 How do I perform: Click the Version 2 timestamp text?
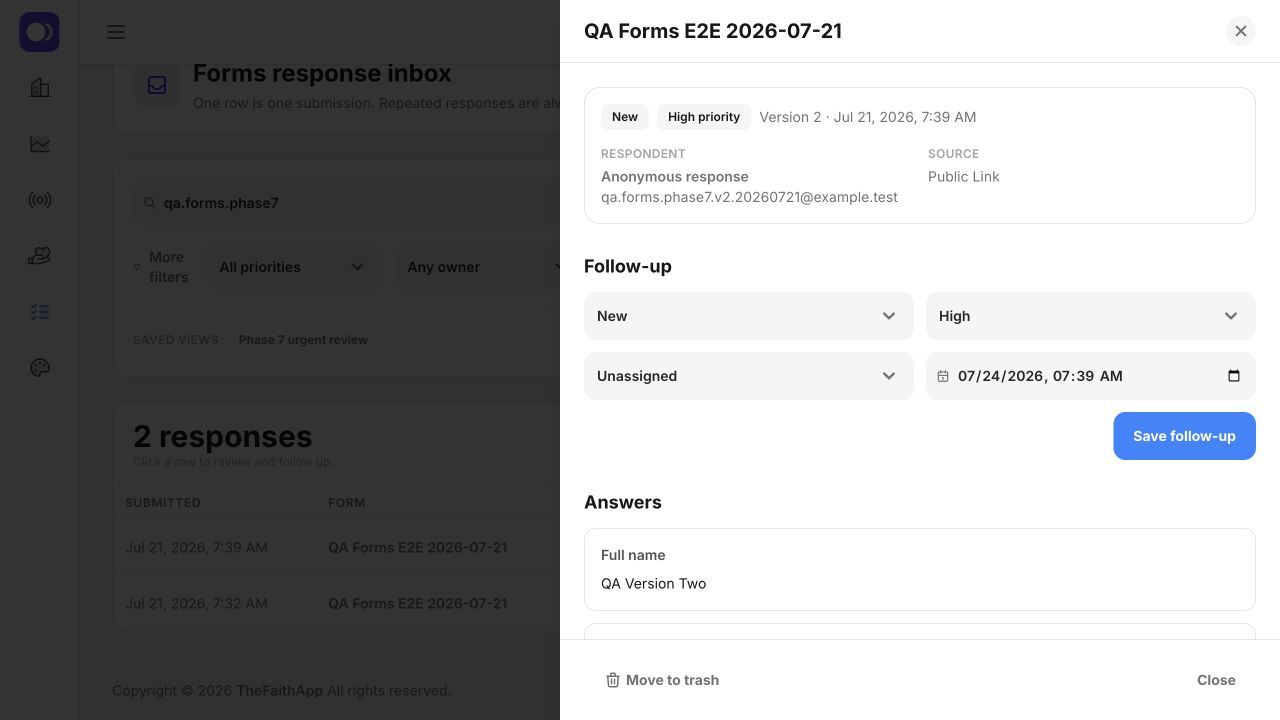868,117
